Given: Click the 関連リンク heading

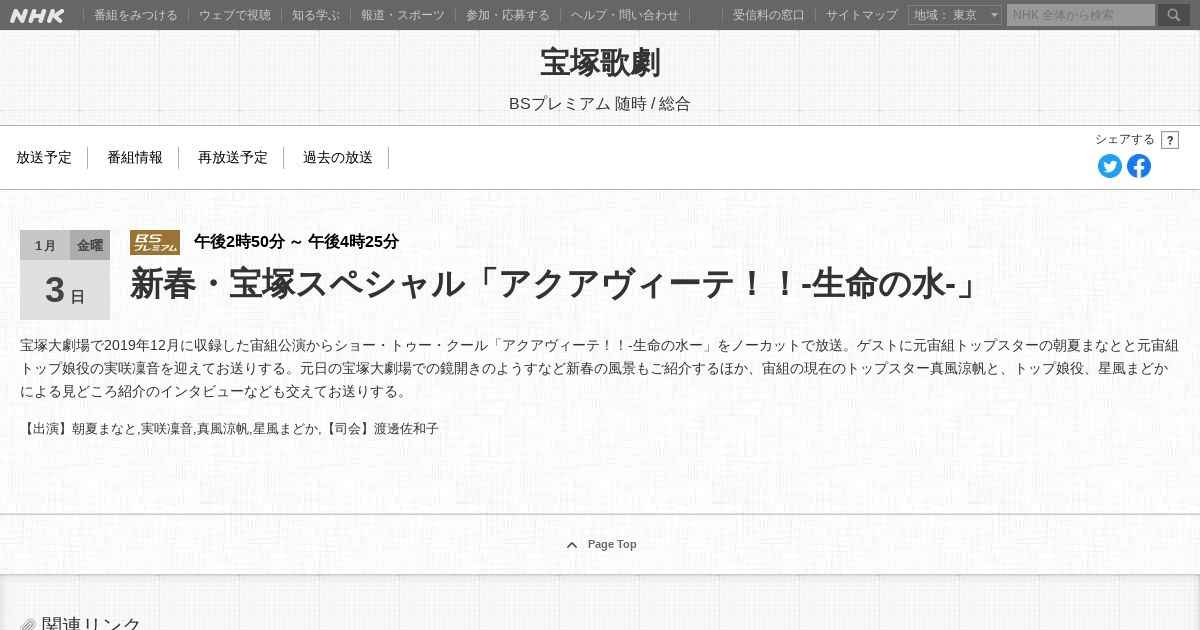Looking at the screenshot, I should (92, 624).
